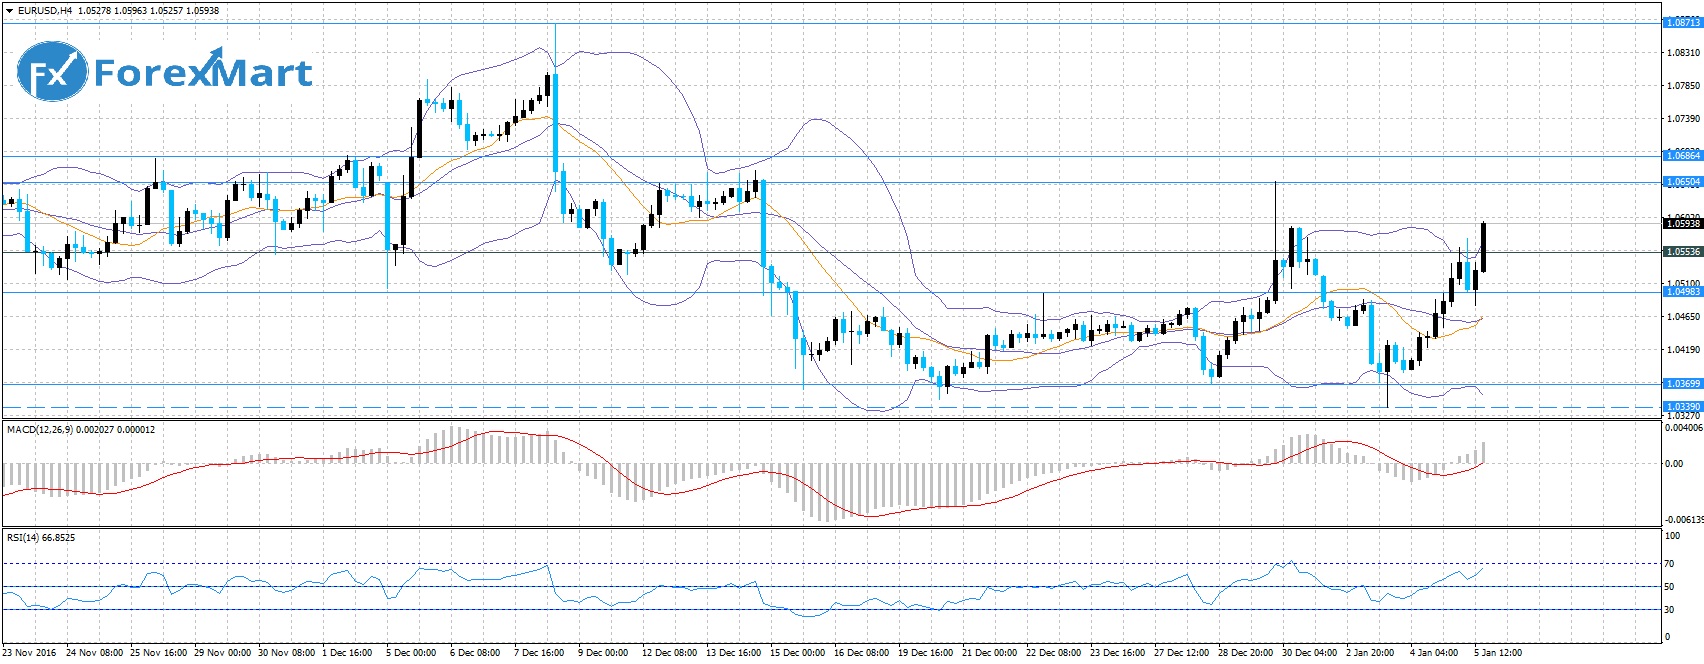Click the MACD scale value 0.004006

[x=1684, y=427]
